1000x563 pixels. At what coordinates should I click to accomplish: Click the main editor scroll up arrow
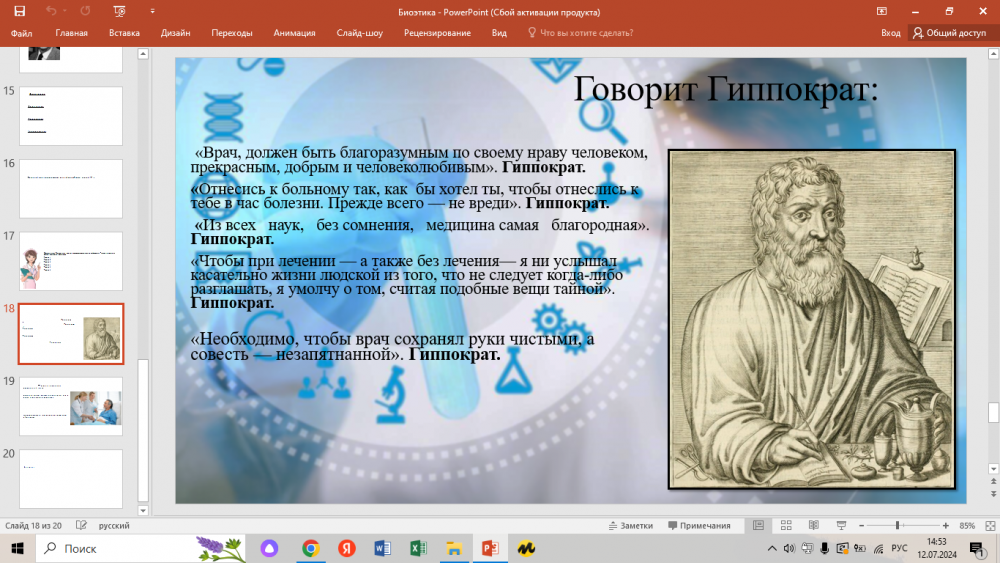coord(993,54)
